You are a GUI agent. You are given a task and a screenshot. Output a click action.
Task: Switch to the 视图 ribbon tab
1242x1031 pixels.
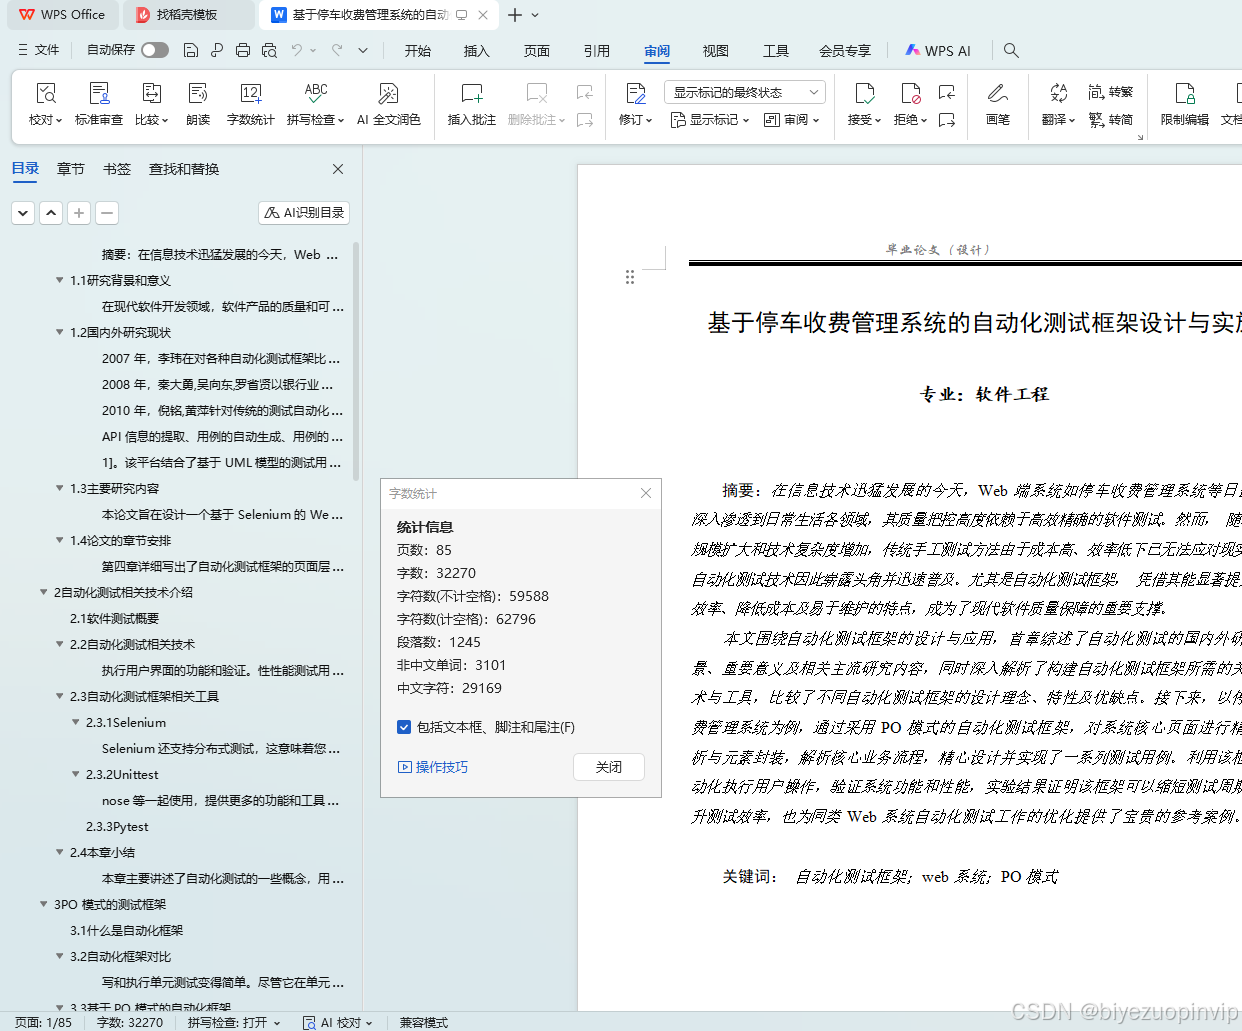tap(715, 50)
